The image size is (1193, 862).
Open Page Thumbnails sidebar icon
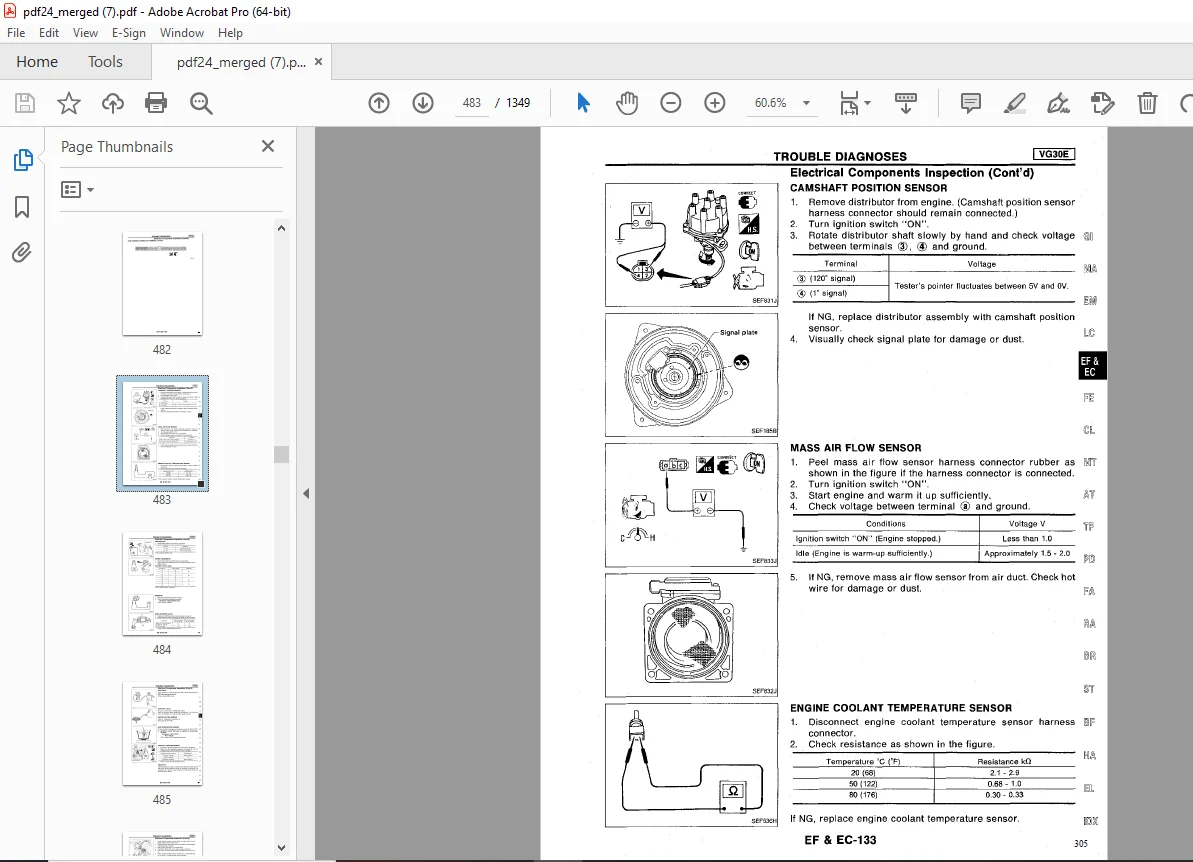point(23,160)
